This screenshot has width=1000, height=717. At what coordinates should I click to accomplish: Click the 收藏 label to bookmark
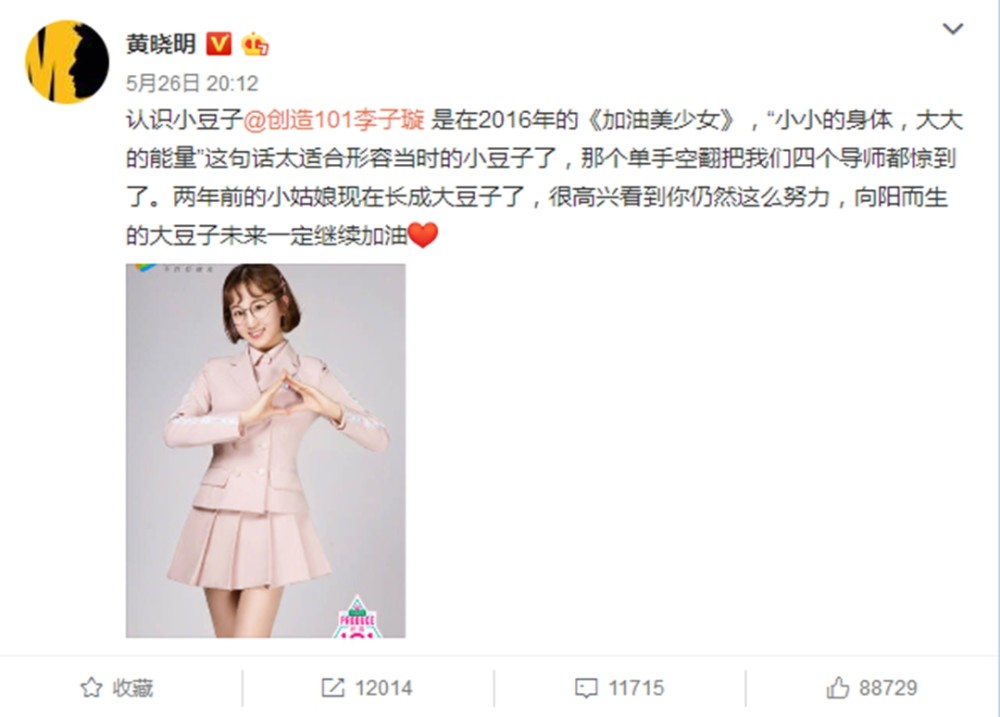pyautogui.click(x=133, y=688)
